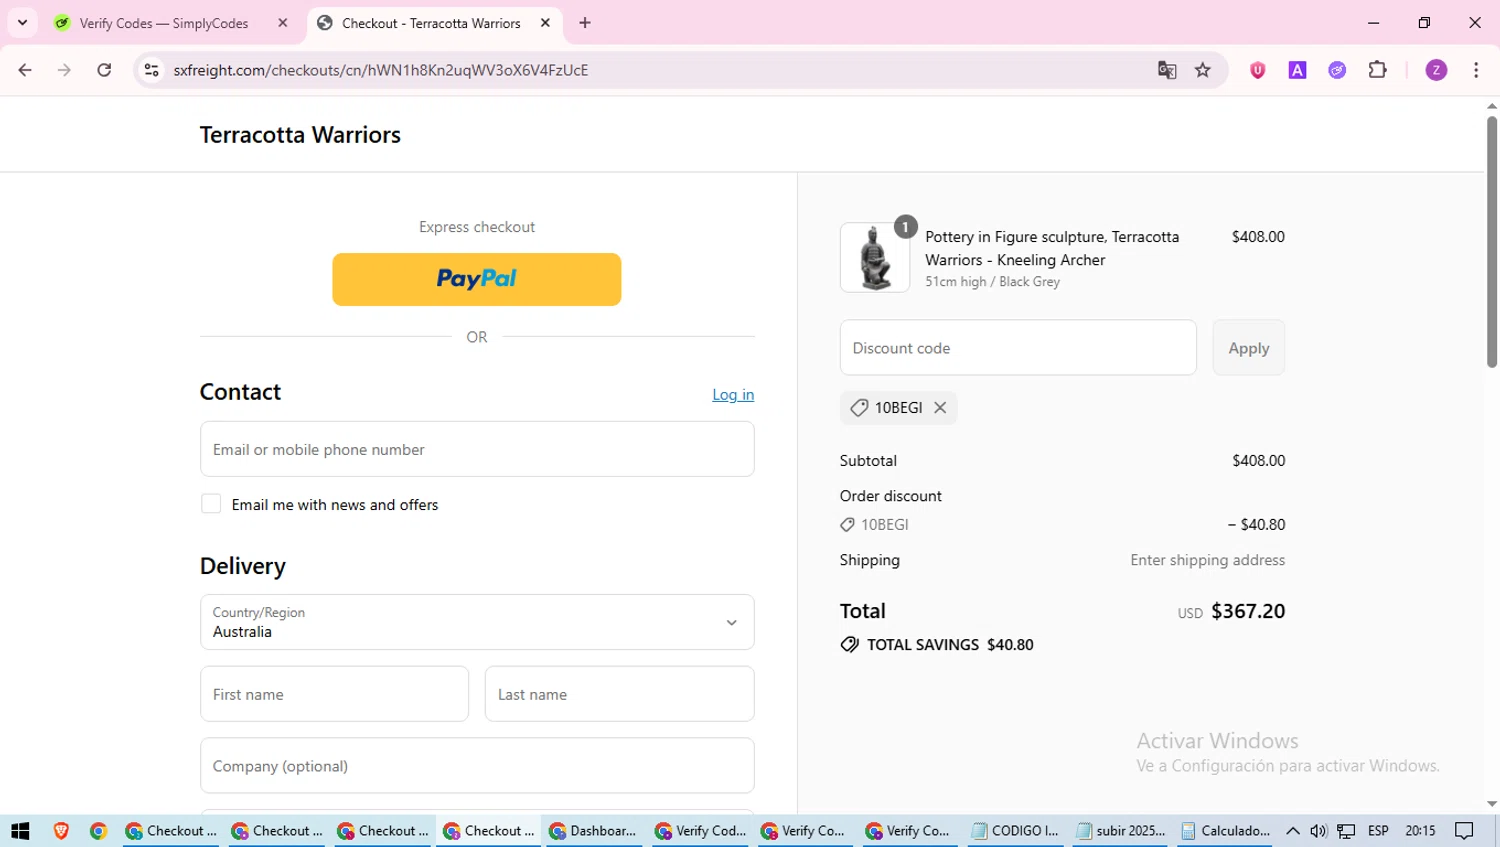The width and height of the screenshot is (1500, 847).
Task: Open a new browser tab
Action: click(585, 23)
